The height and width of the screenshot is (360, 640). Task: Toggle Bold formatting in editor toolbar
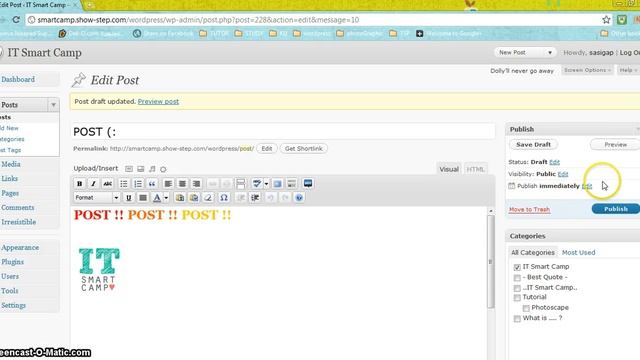tap(80, 184)
